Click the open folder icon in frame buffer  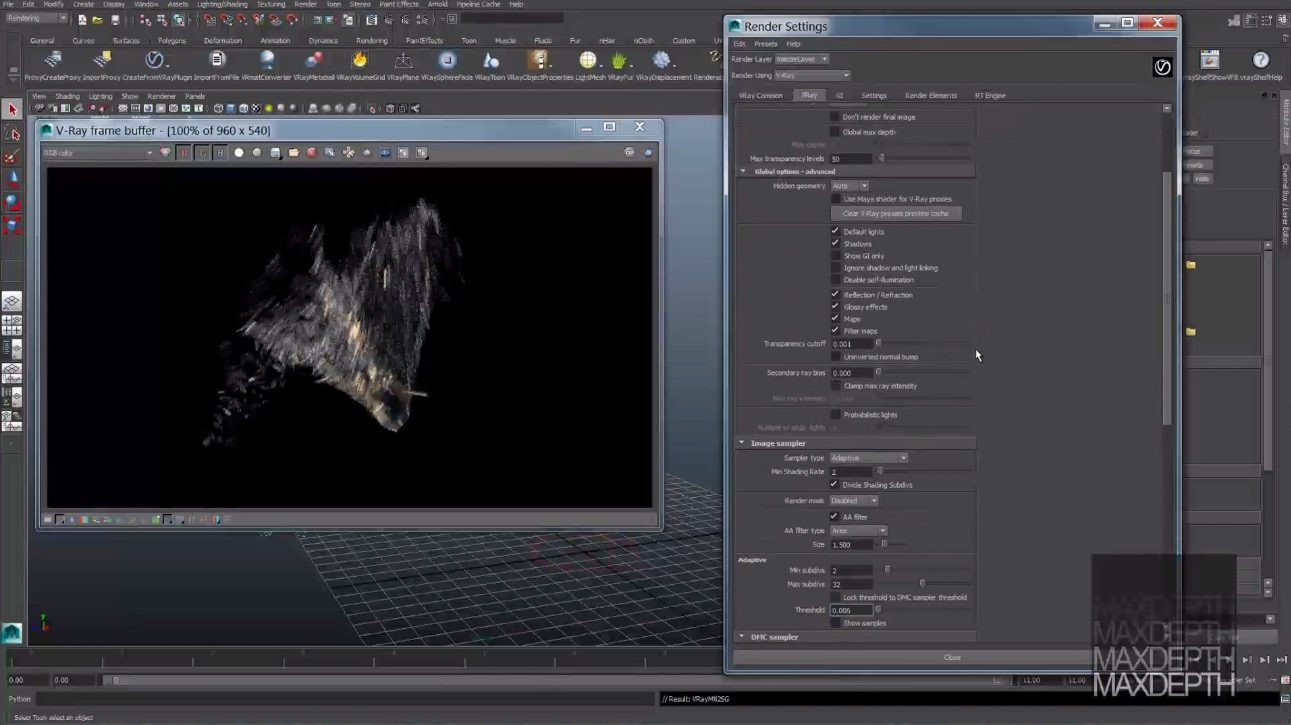pos(293,153)
